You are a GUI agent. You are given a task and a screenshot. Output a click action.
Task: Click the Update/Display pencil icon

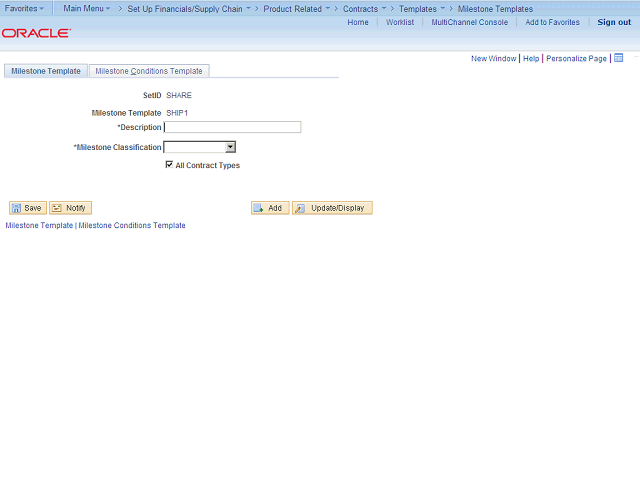300,208
